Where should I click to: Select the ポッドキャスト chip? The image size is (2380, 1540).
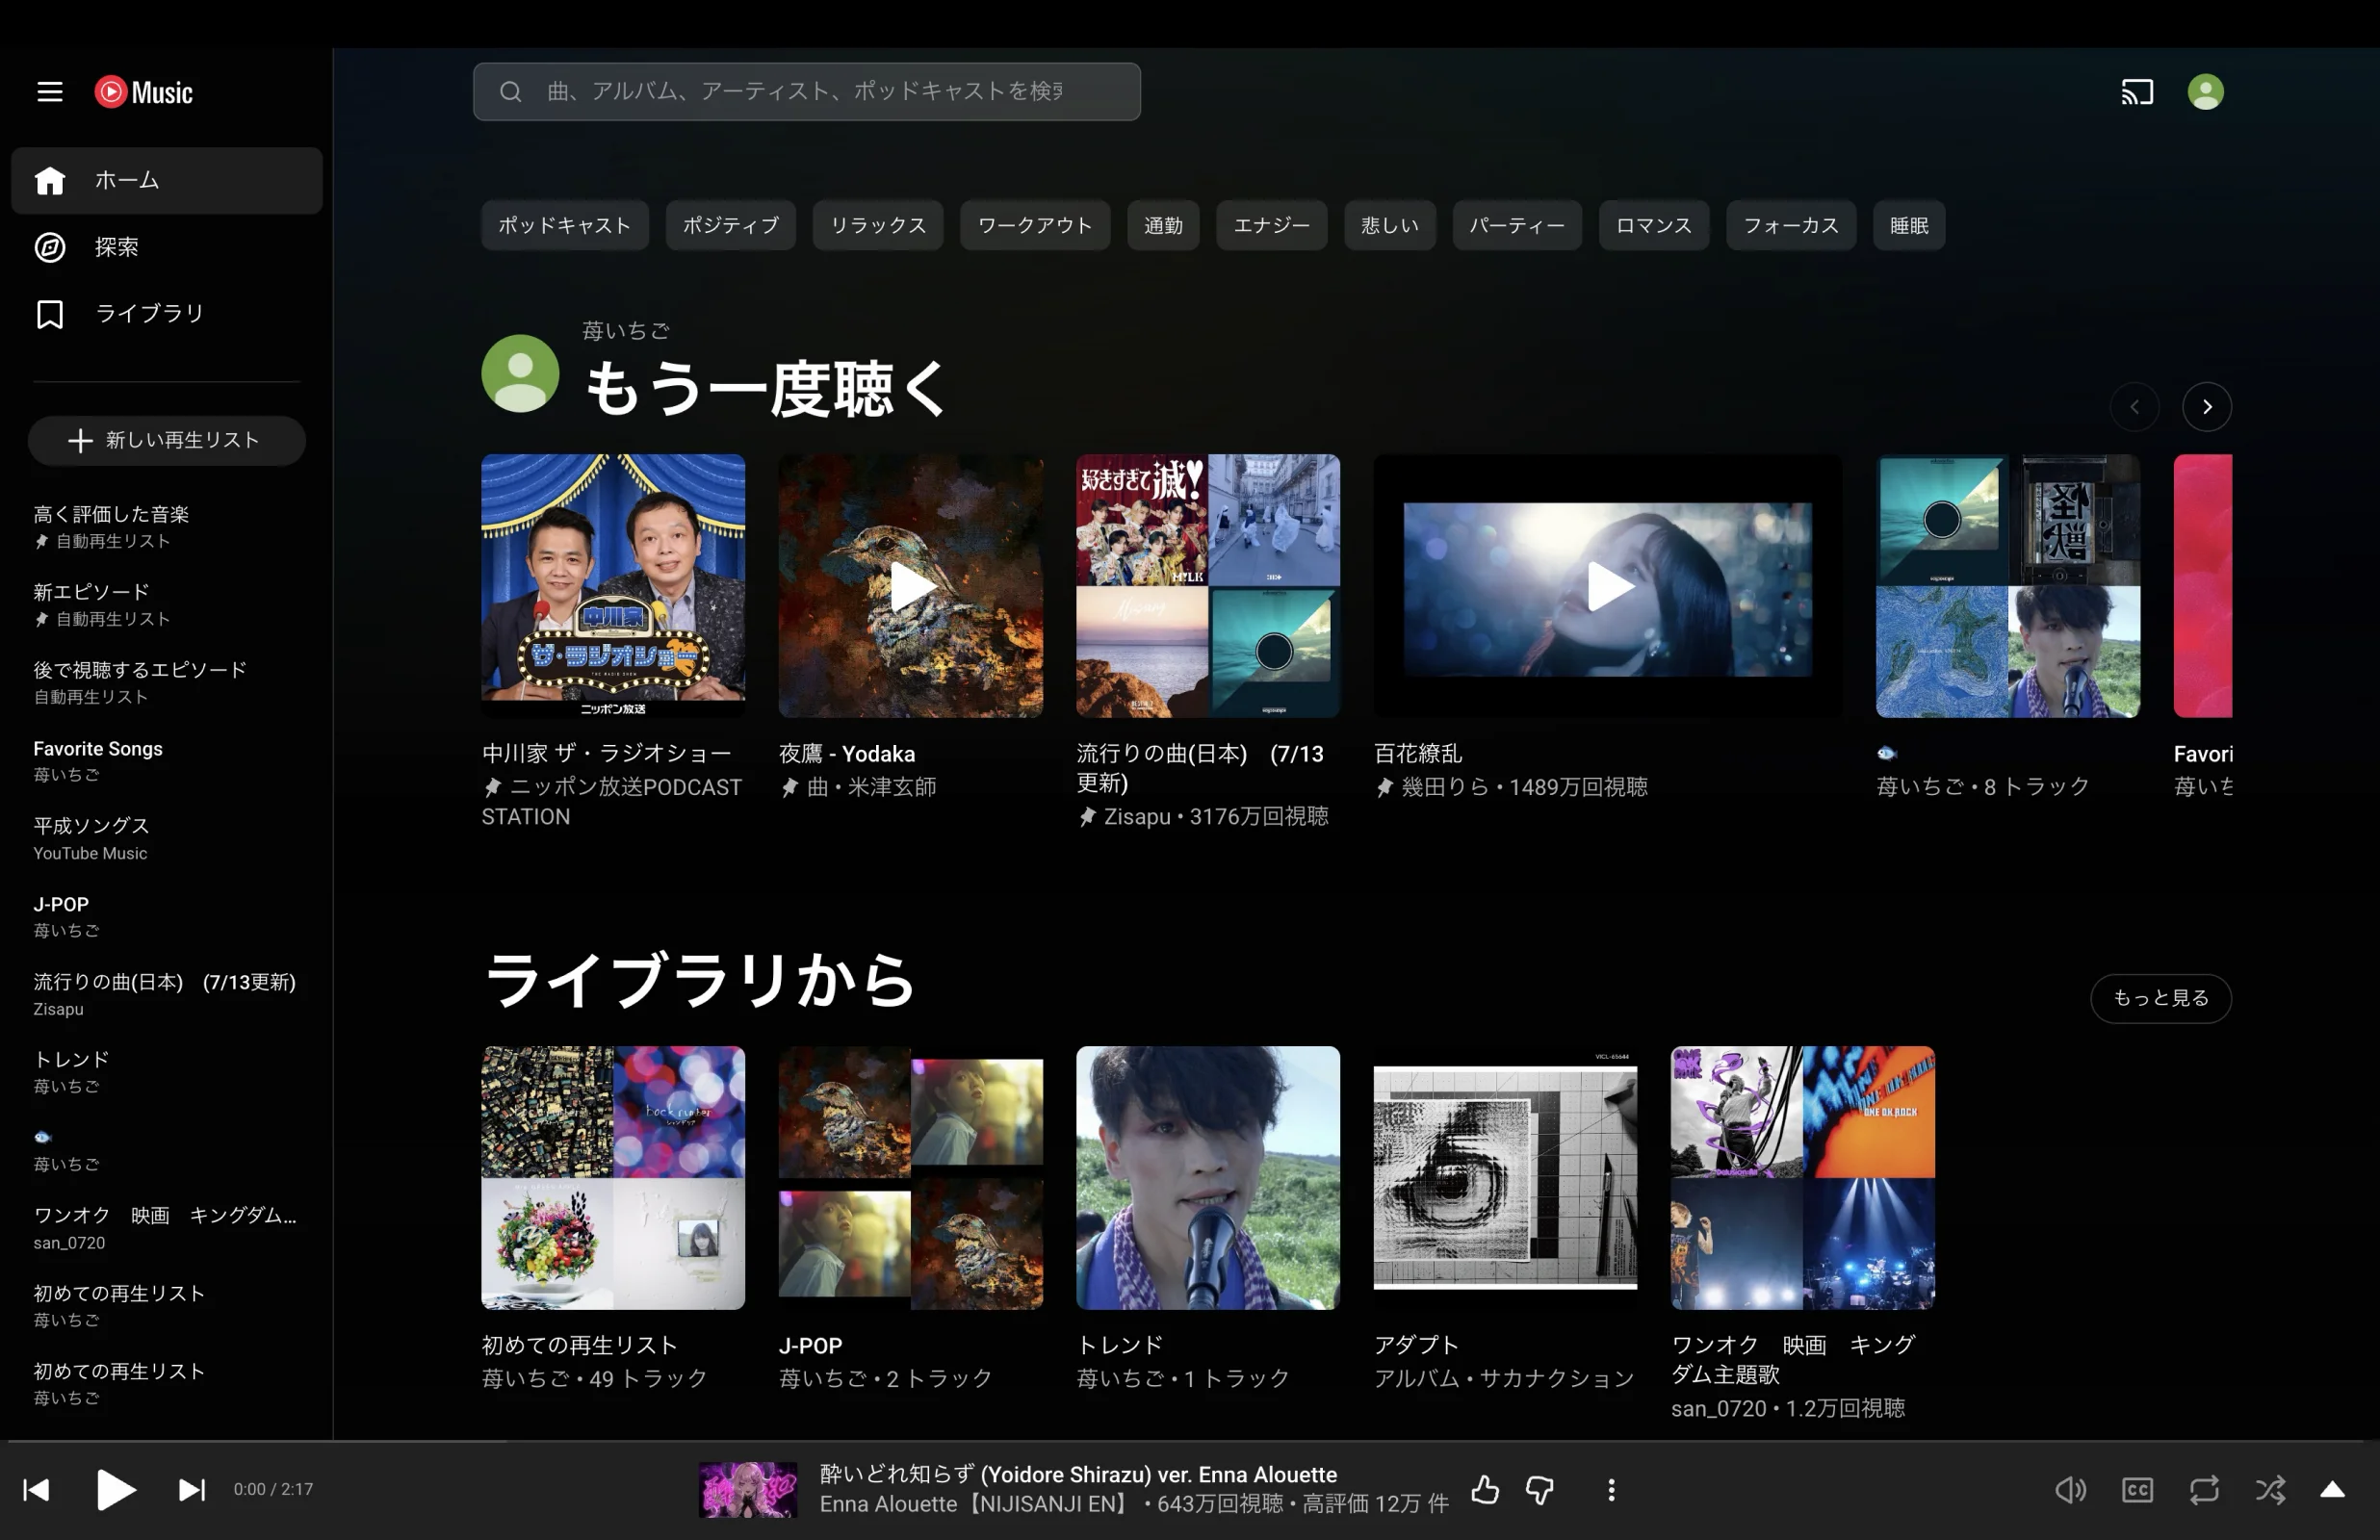coord(565,225)
